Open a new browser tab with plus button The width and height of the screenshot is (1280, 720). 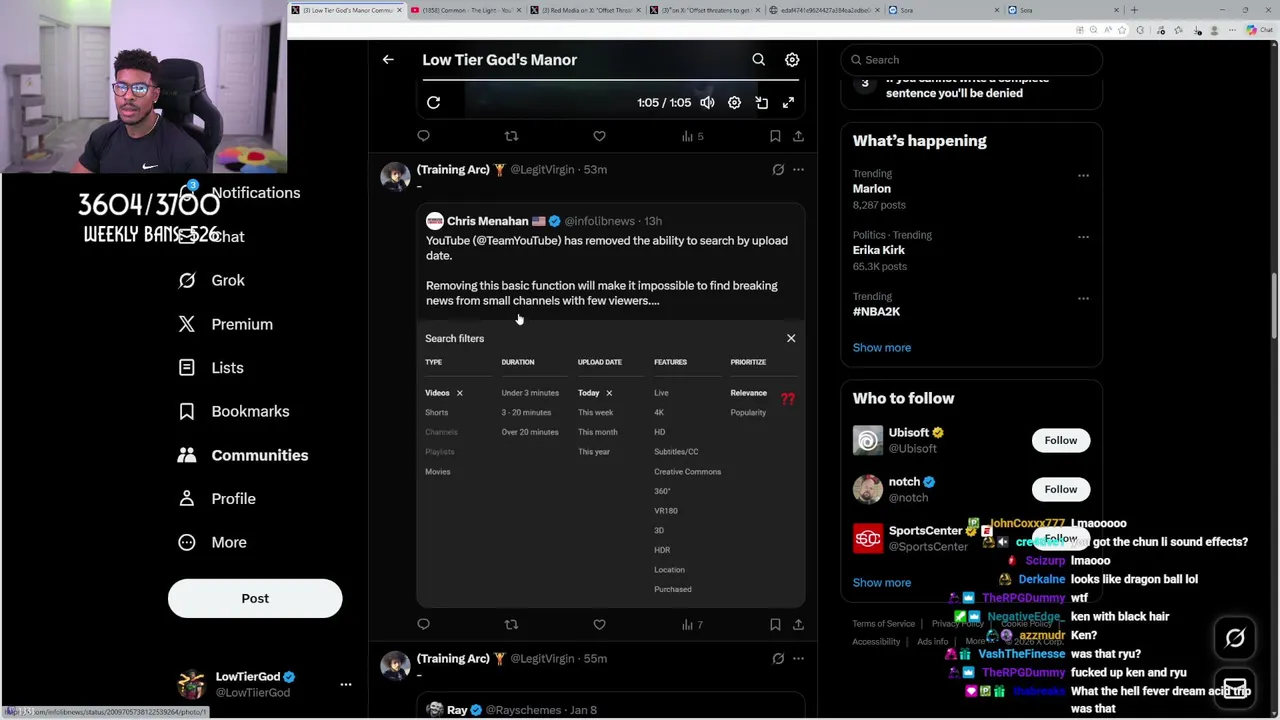point(1134,10)
